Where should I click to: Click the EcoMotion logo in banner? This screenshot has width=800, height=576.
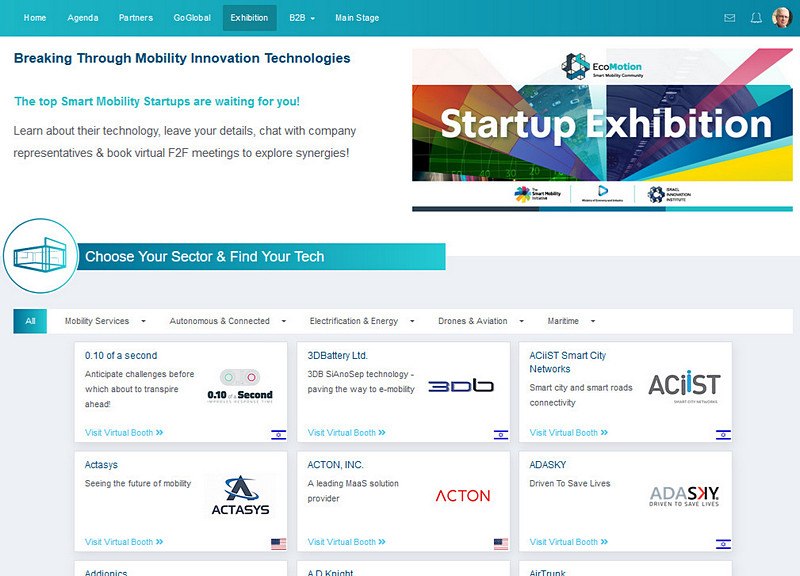(x=602, y=67)
